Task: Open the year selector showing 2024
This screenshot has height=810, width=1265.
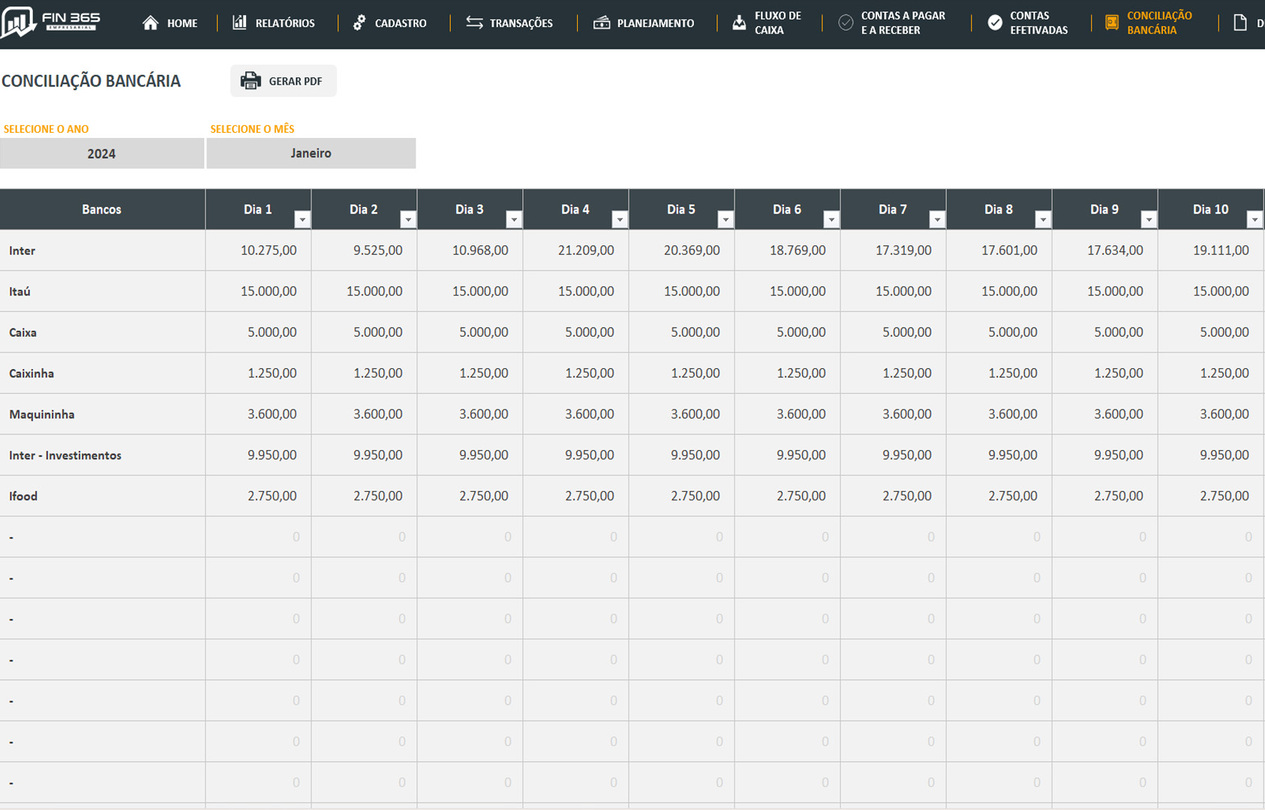Action: pyautogui.click(x=102, y=153)
